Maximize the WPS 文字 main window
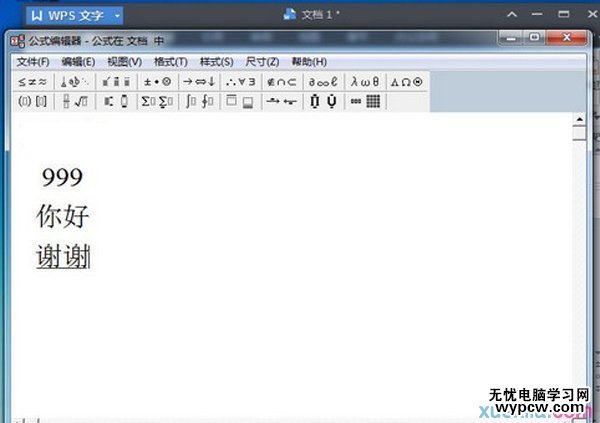 563,15
